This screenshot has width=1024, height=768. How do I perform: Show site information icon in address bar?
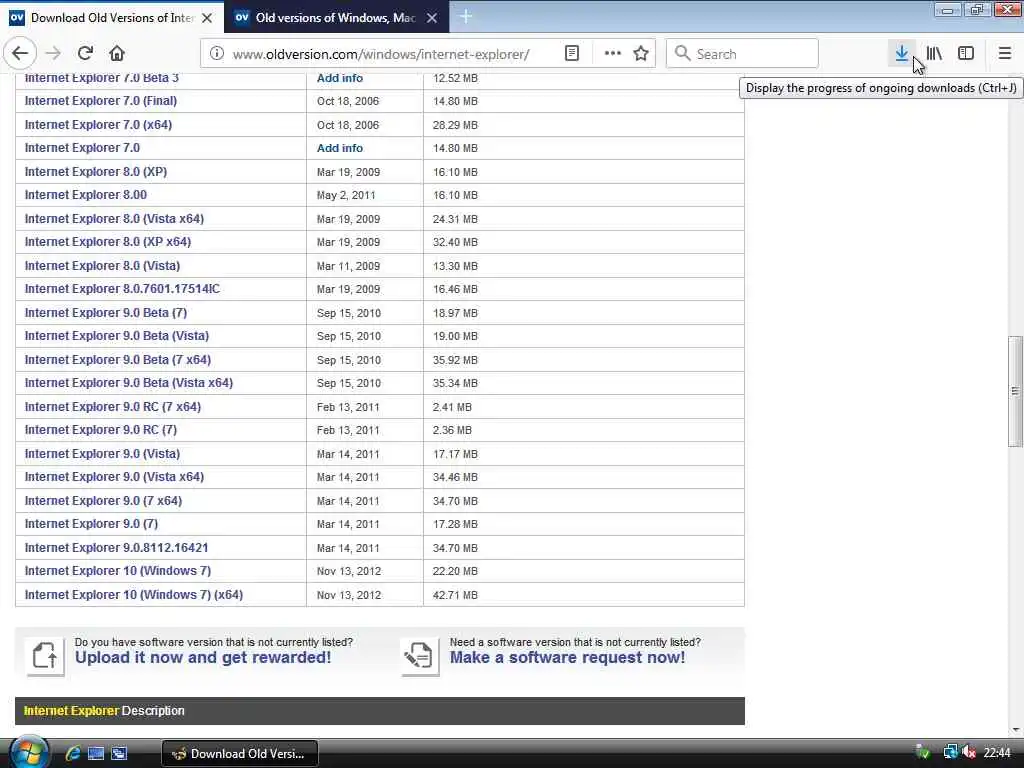click(x=216, y=54)
